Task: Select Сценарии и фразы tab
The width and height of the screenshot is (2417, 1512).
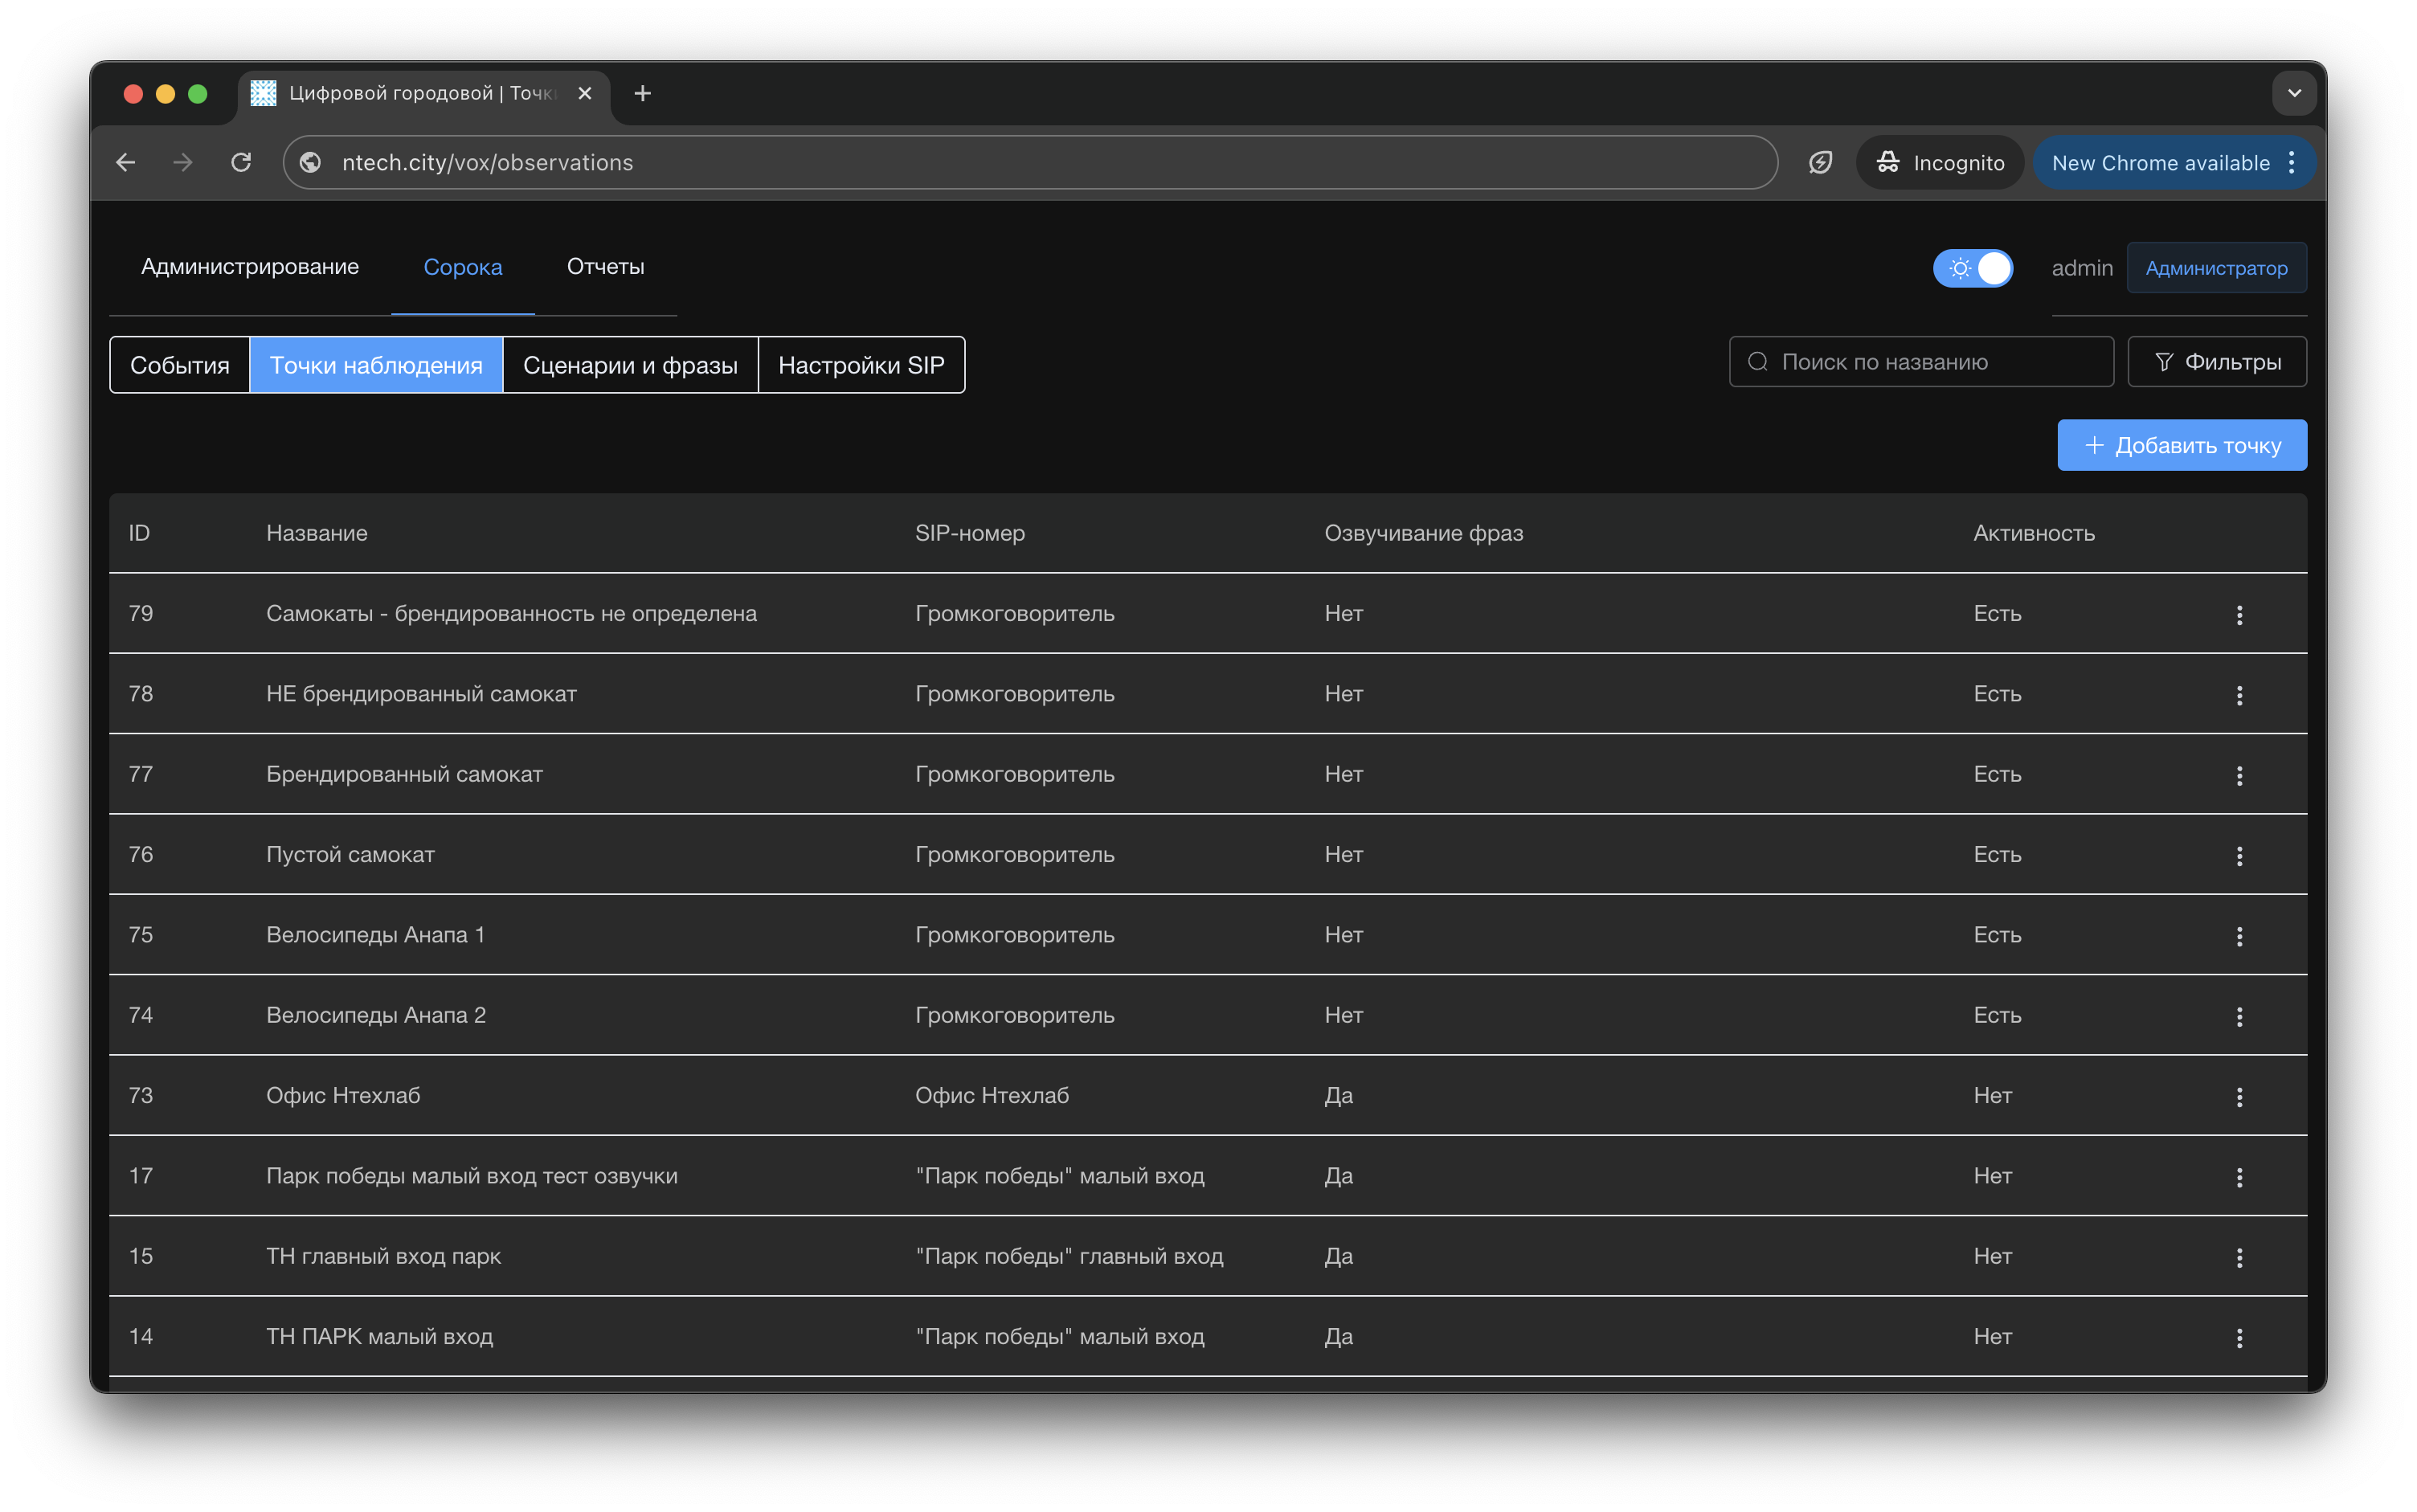Action: tap(630, 365)
